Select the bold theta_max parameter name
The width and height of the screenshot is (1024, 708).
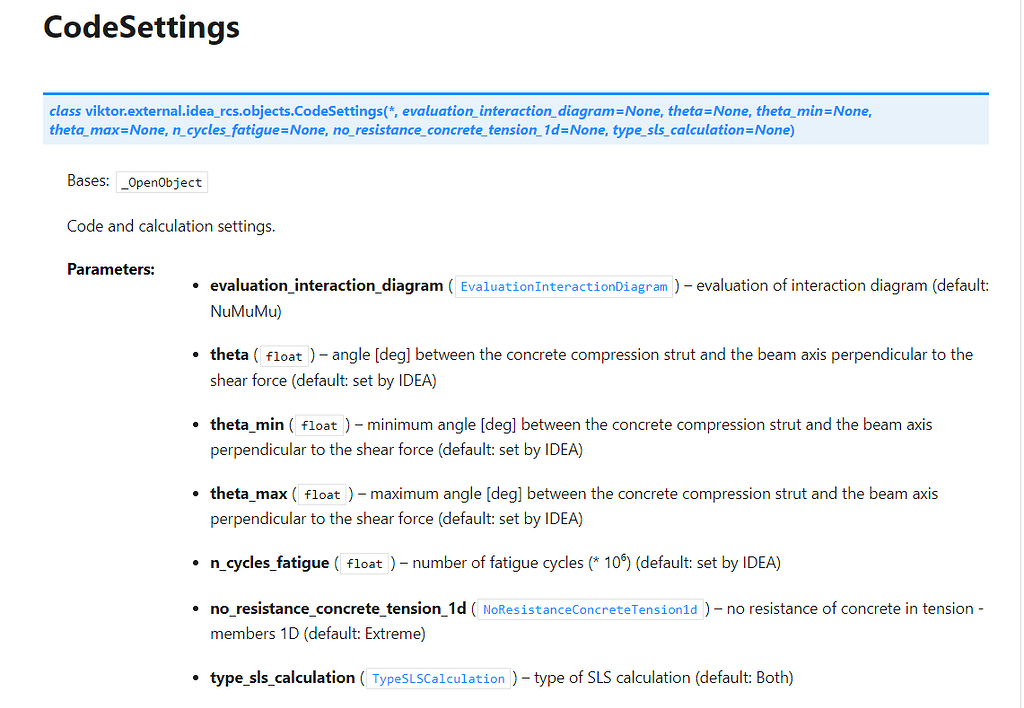pos(248,494)
